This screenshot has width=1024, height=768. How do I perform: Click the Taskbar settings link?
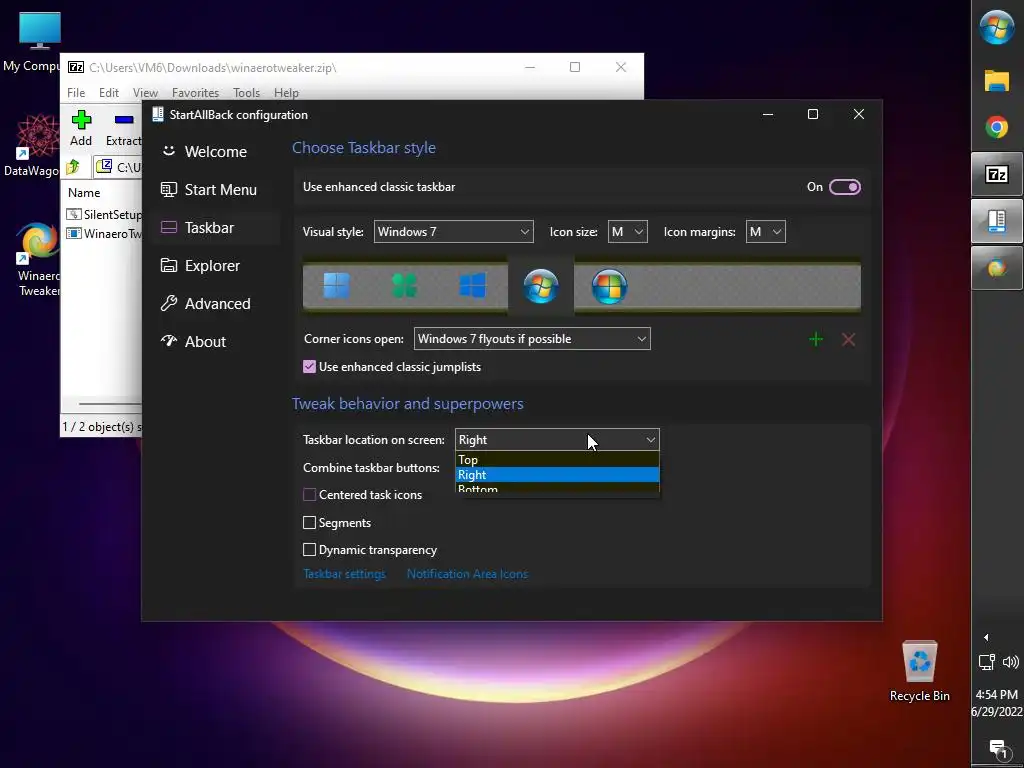pos(344,573)
